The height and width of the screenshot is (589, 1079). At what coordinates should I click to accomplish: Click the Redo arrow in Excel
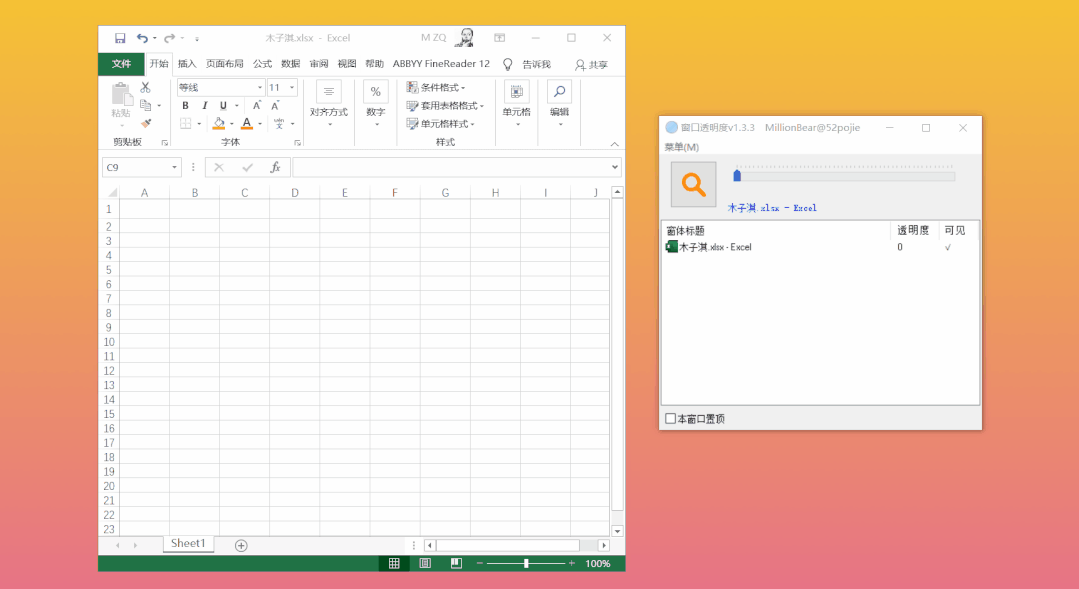click(x=169, y=38)
